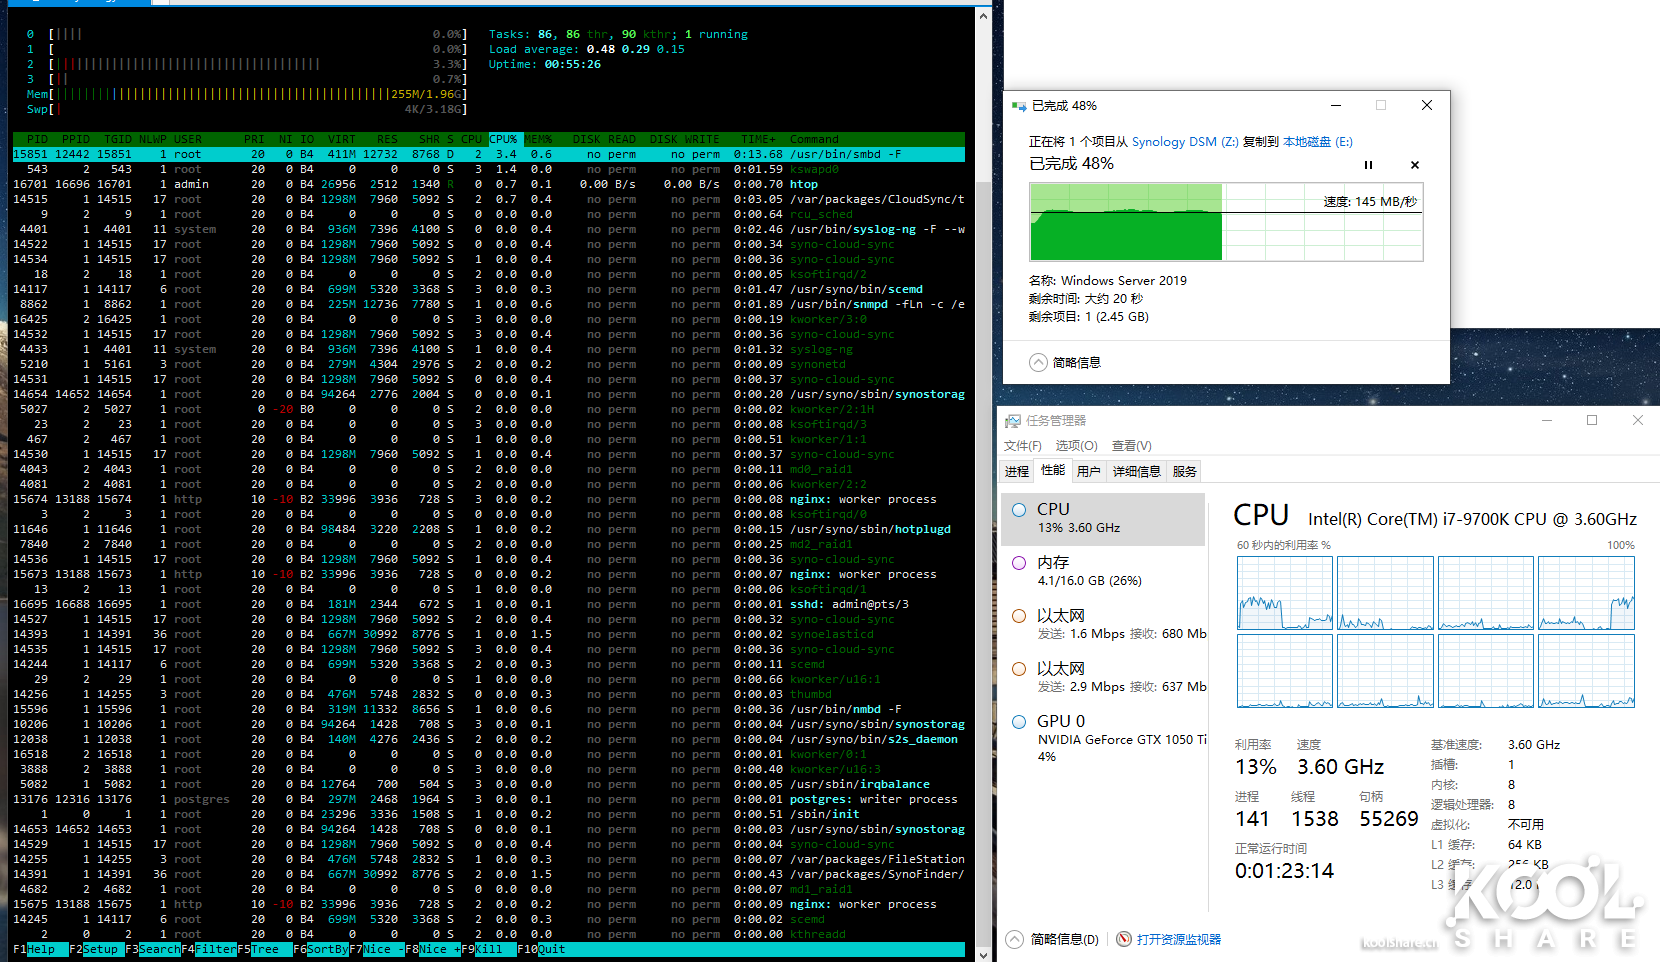Select the postgres: writer process row

coord(489,799)
